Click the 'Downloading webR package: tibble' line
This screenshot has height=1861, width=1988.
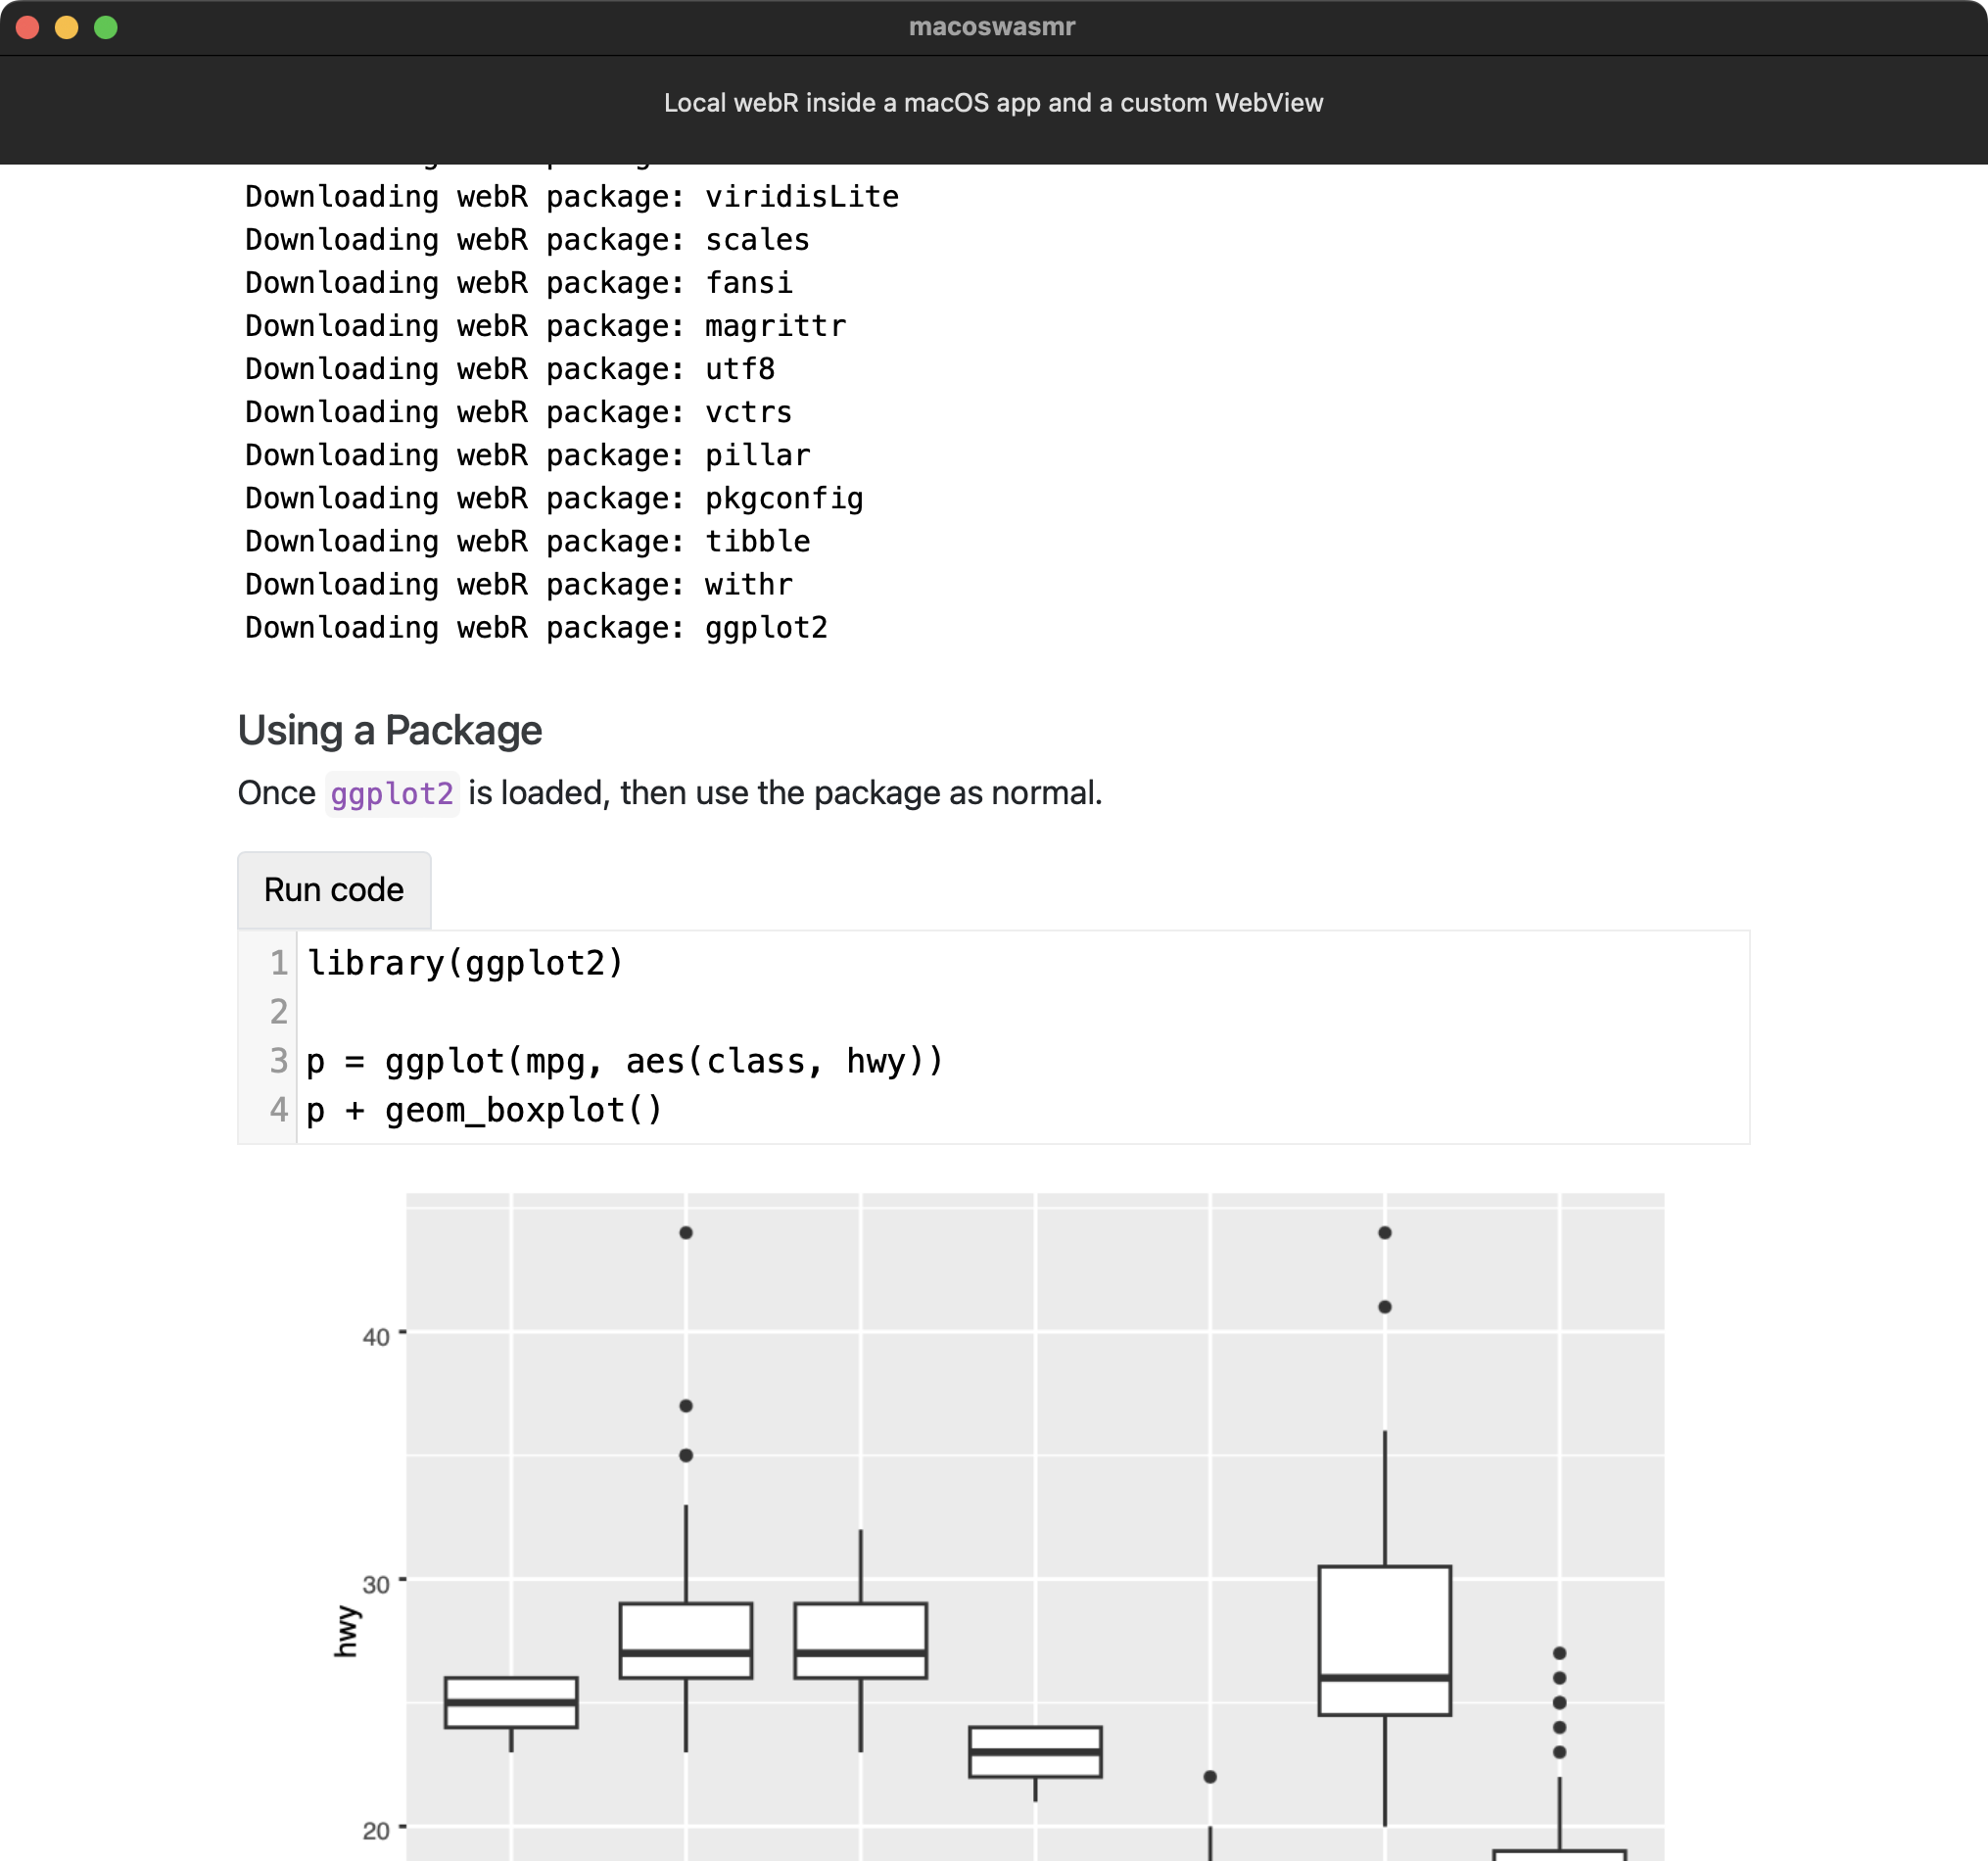point(527,541)
